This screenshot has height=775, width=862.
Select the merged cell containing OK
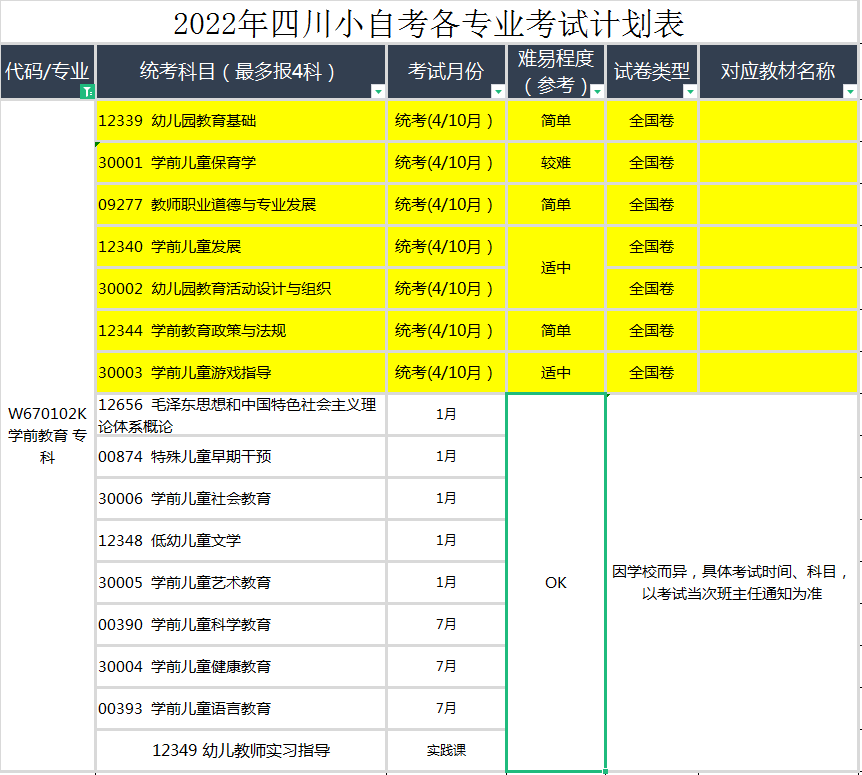click(x=556, y=582)
